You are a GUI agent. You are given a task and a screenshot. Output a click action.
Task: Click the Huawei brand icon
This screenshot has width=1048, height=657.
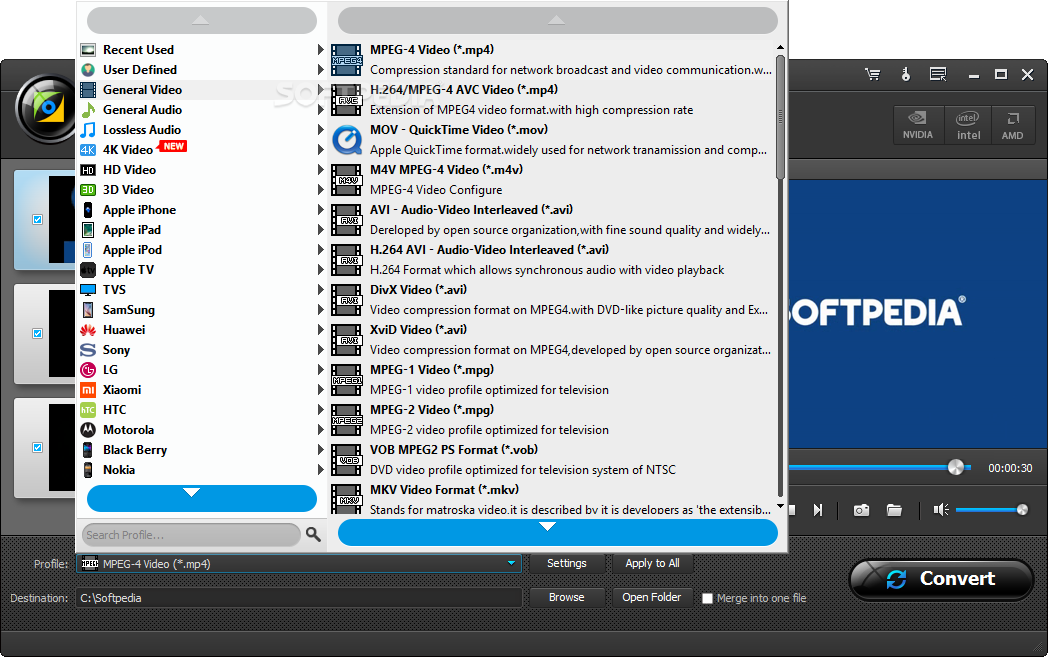[x=88, y=330]
